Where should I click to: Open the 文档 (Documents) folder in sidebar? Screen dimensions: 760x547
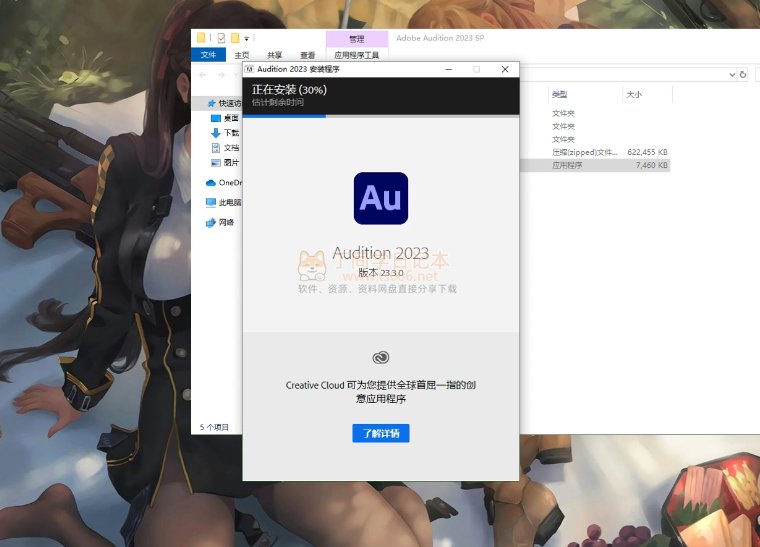(x=230, y=148)
